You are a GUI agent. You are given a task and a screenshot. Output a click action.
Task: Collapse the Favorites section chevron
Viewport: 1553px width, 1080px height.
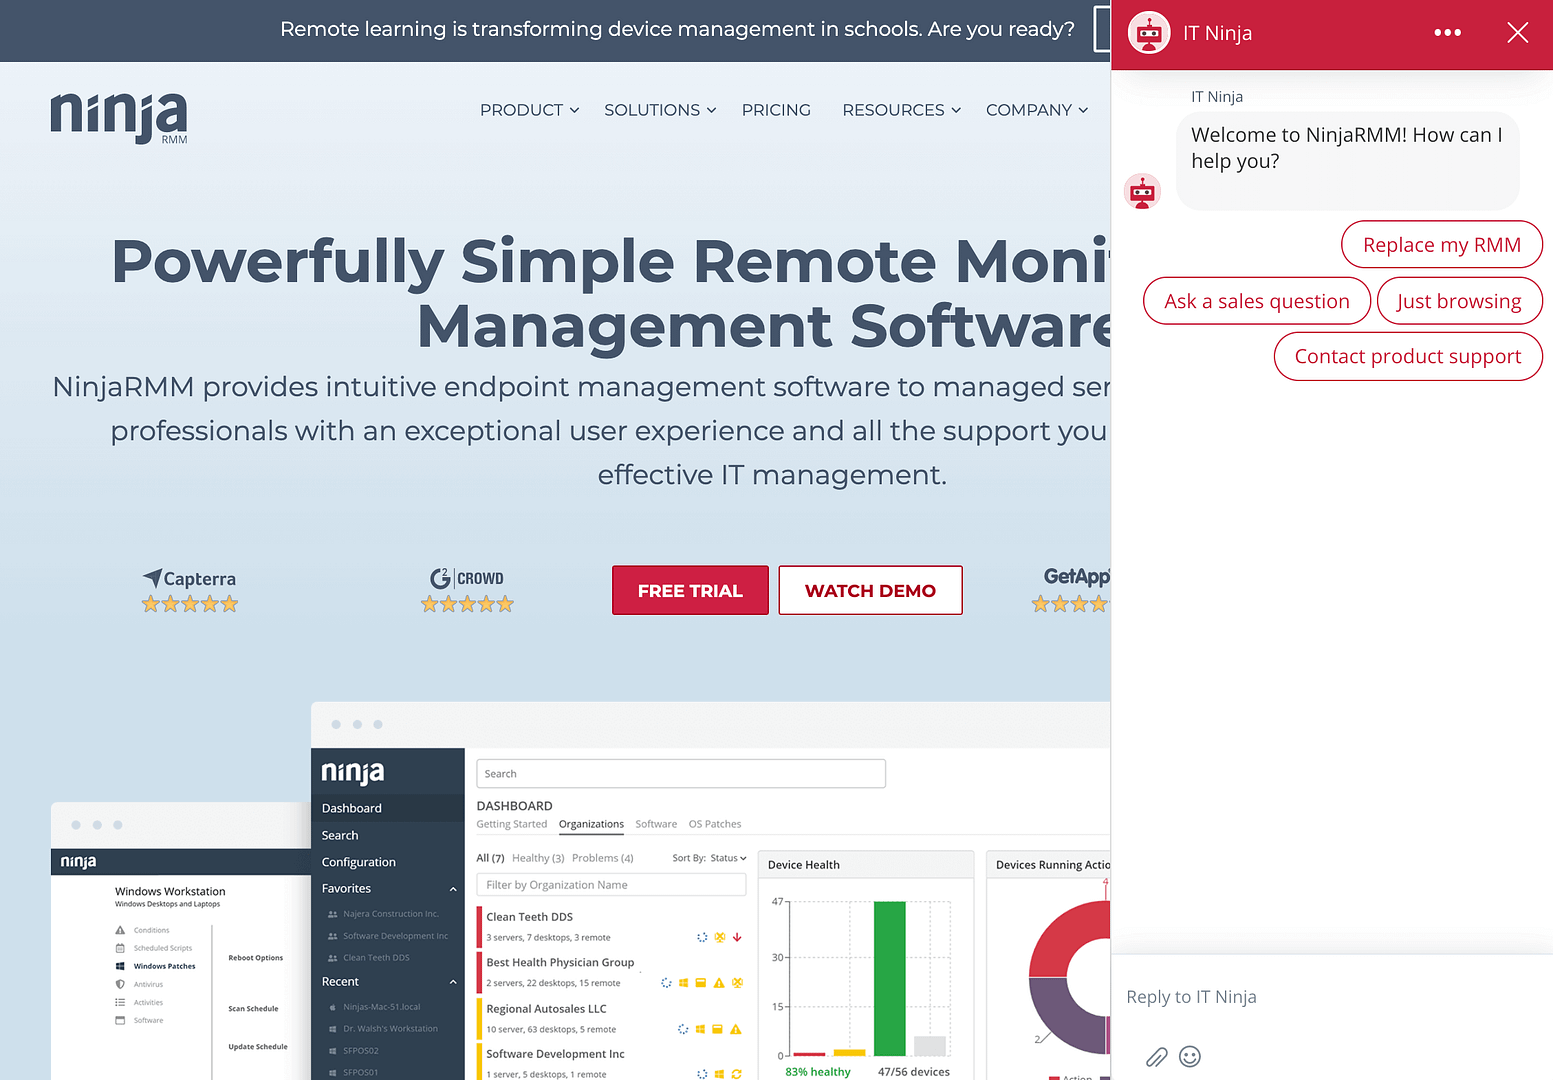coord(453,889)
